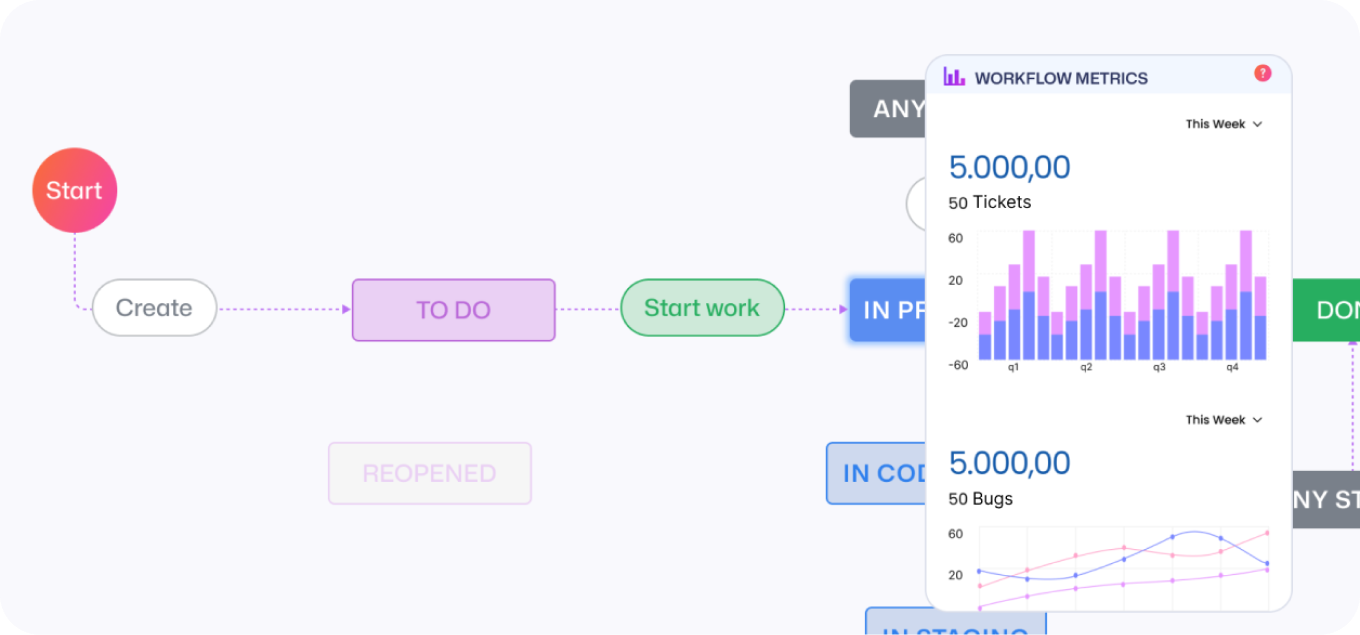Select the Create transition pill
Image resolution: width=1360 pixels, height=635 pixels.
click(155, 308)
